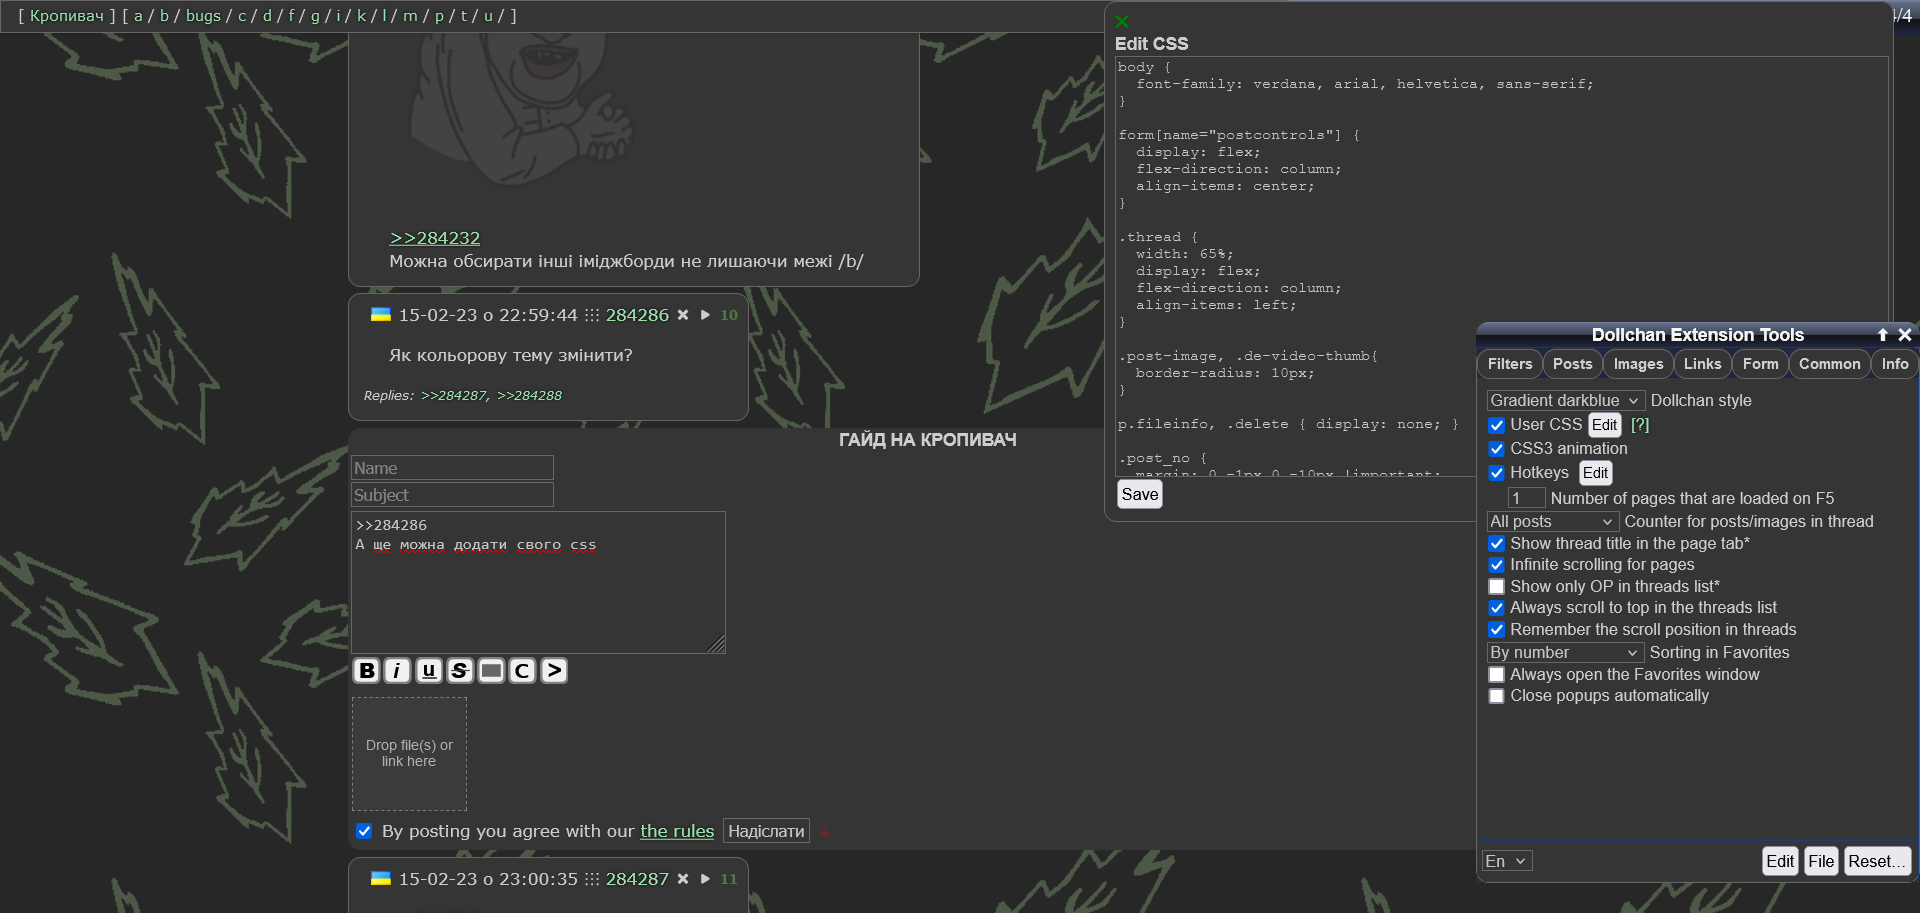Open the En language dropdown
Viewport: 1920px width, 913px height.
1507,861
